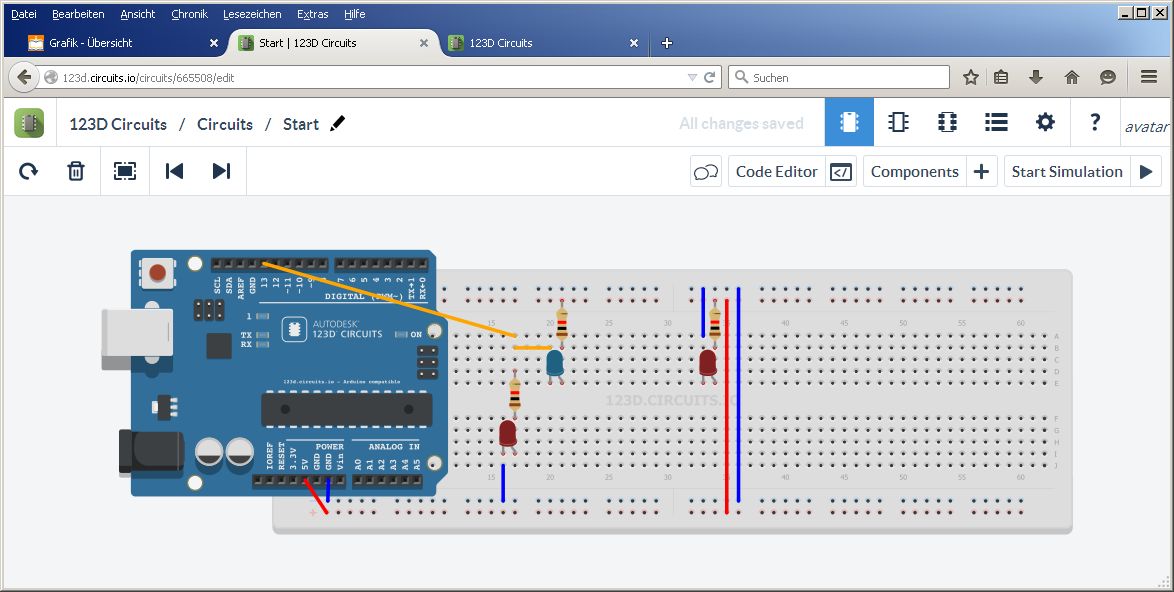Close the Grafik - Übersicht tab
The width and height of the screenshot is (1174, 592).
click(x=213, y=43)
